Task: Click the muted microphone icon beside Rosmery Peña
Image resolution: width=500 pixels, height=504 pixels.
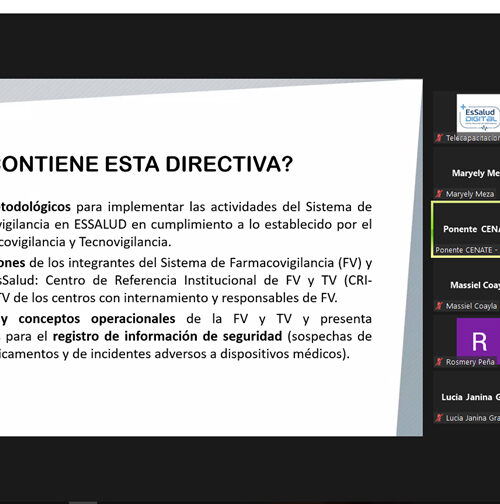Action: (439, 362)
